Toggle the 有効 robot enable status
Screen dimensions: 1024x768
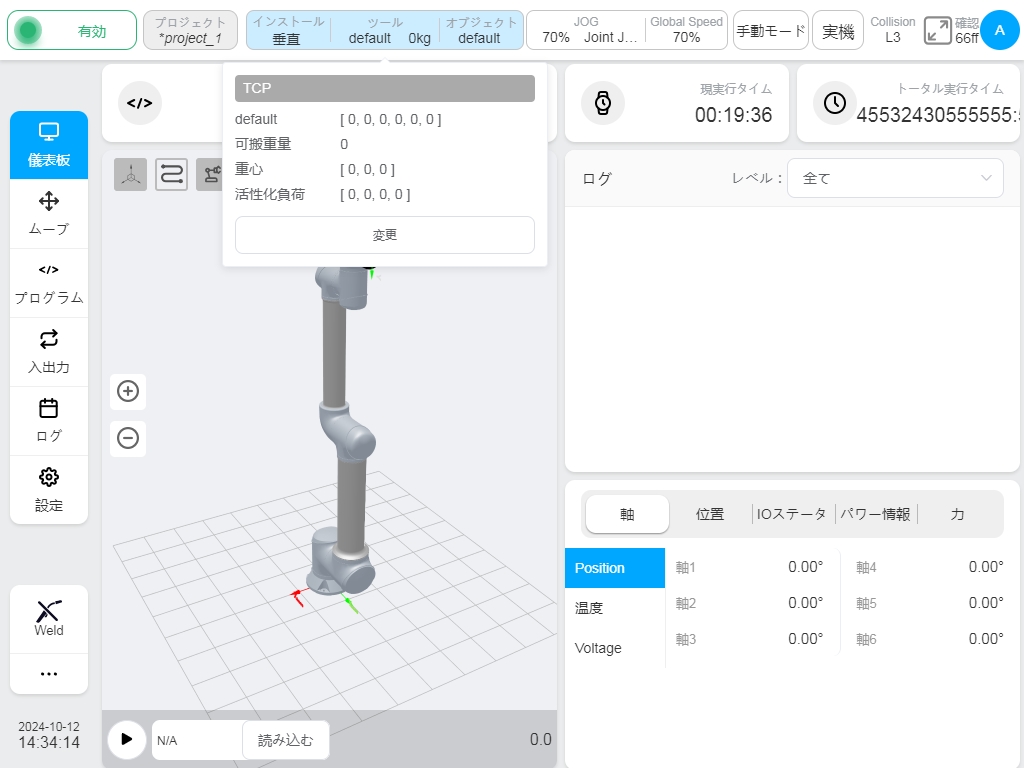pyautogui.click(x=72, y=30)
